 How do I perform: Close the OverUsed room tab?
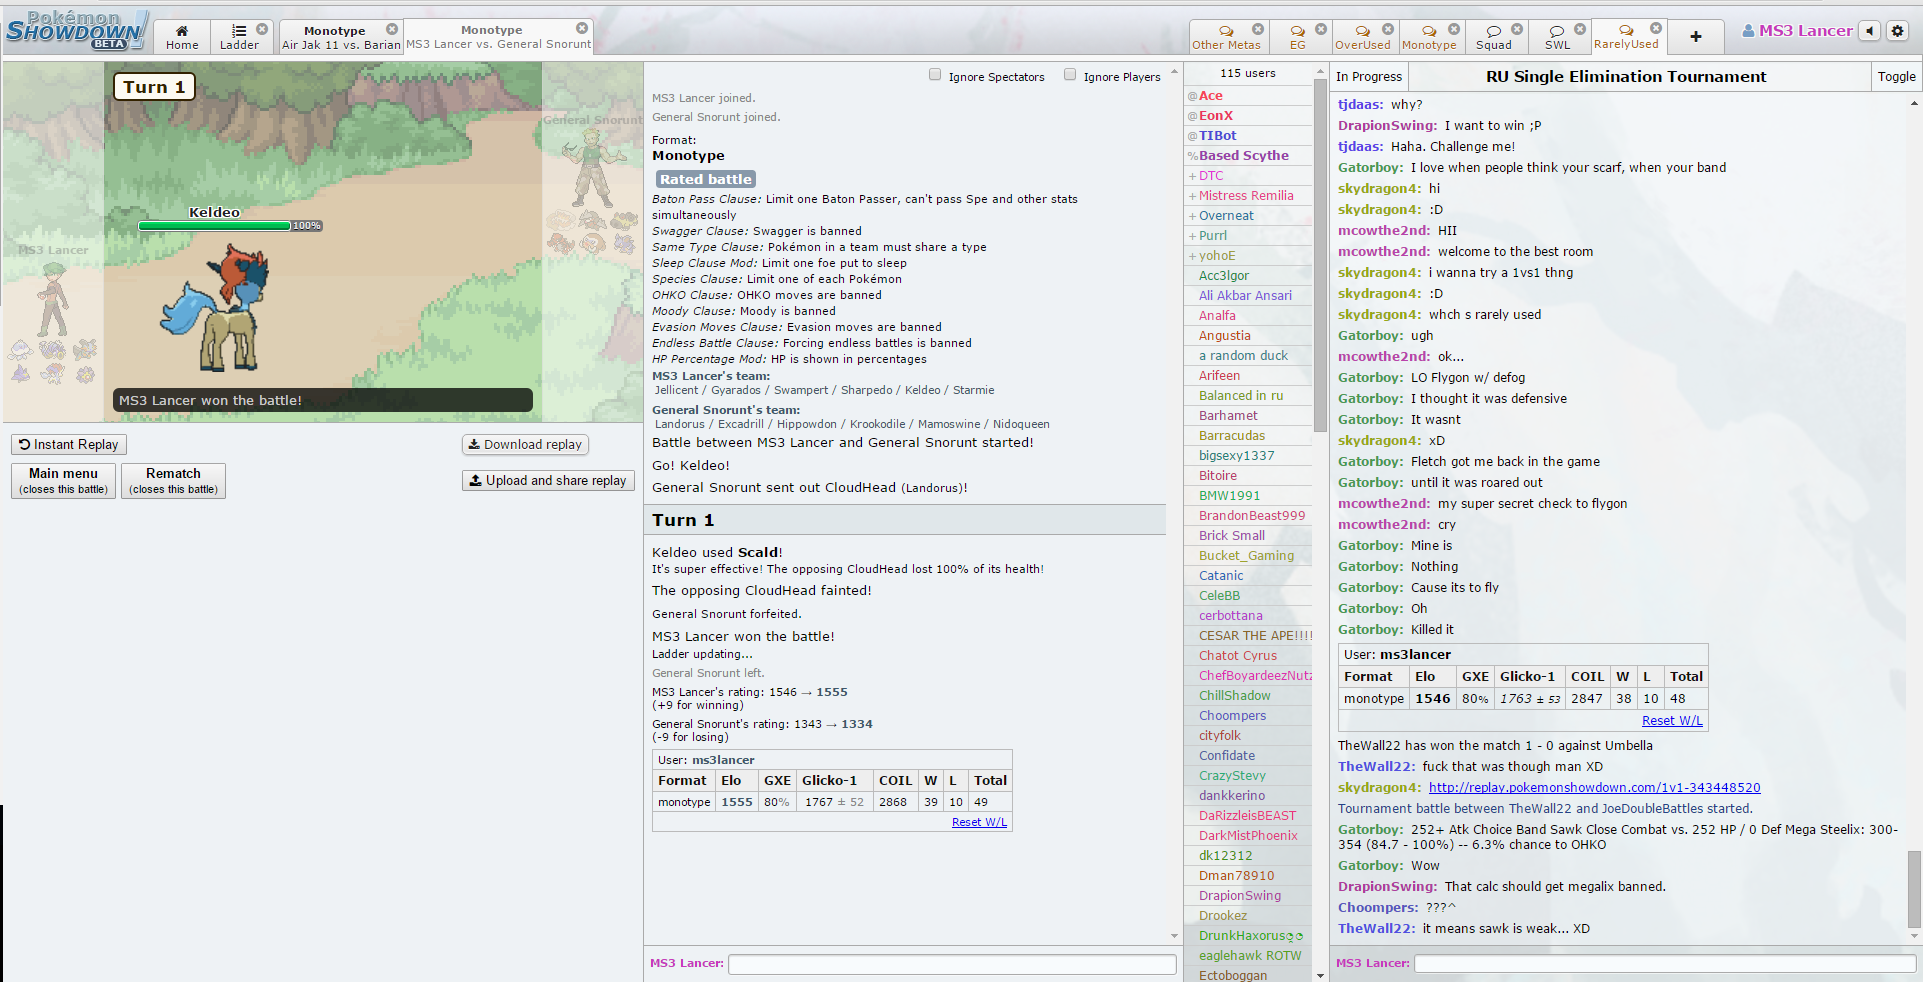(x=1388, y=29)
